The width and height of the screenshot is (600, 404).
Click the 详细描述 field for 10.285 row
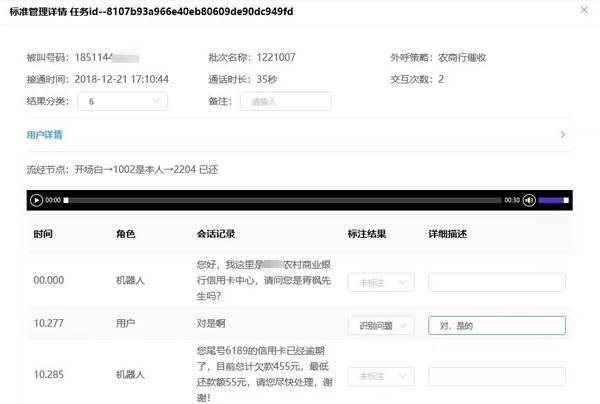coord(496,376)
